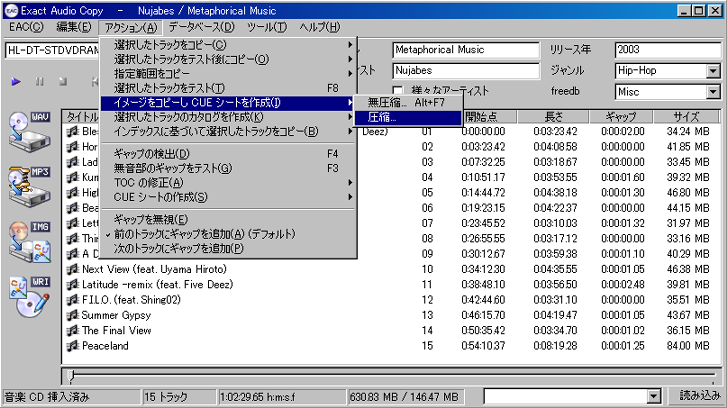This screenshot has width=727, height=408.
Task: Start playback with the play button
Action: 16,82
